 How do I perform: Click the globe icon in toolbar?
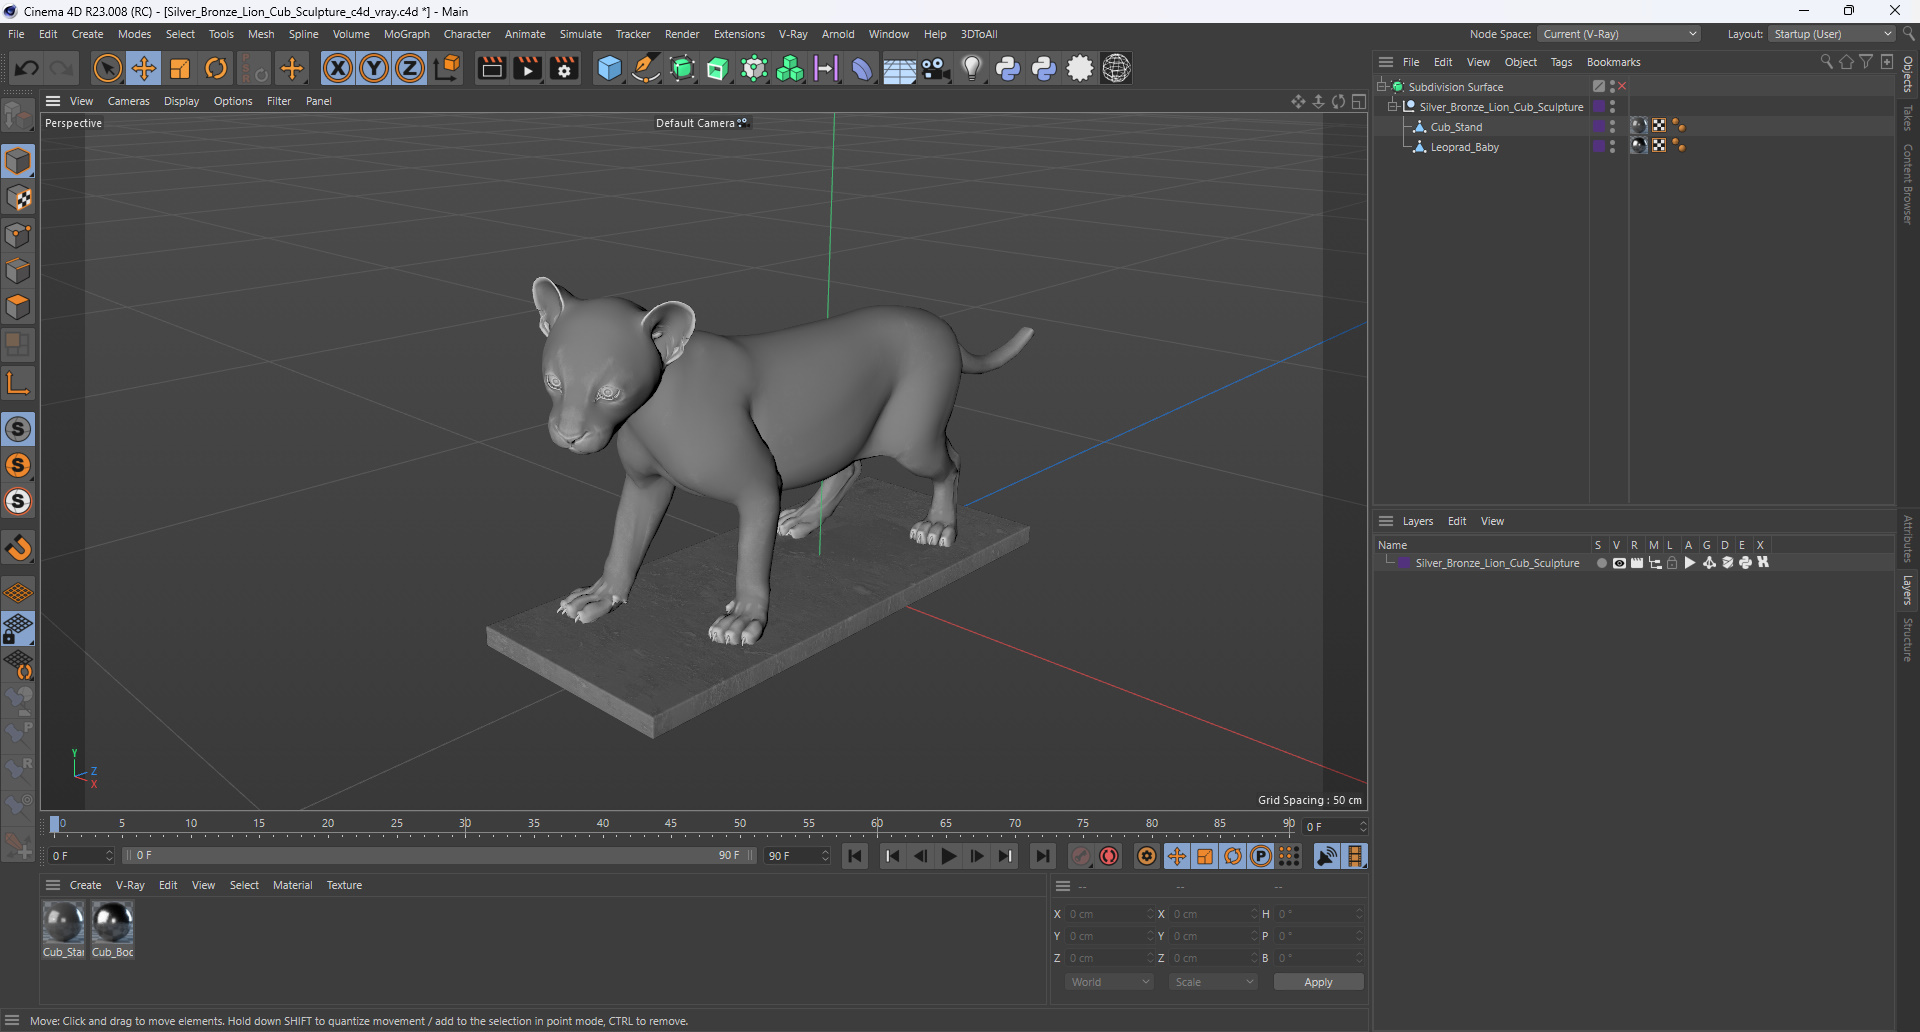tap(1116, 68)
